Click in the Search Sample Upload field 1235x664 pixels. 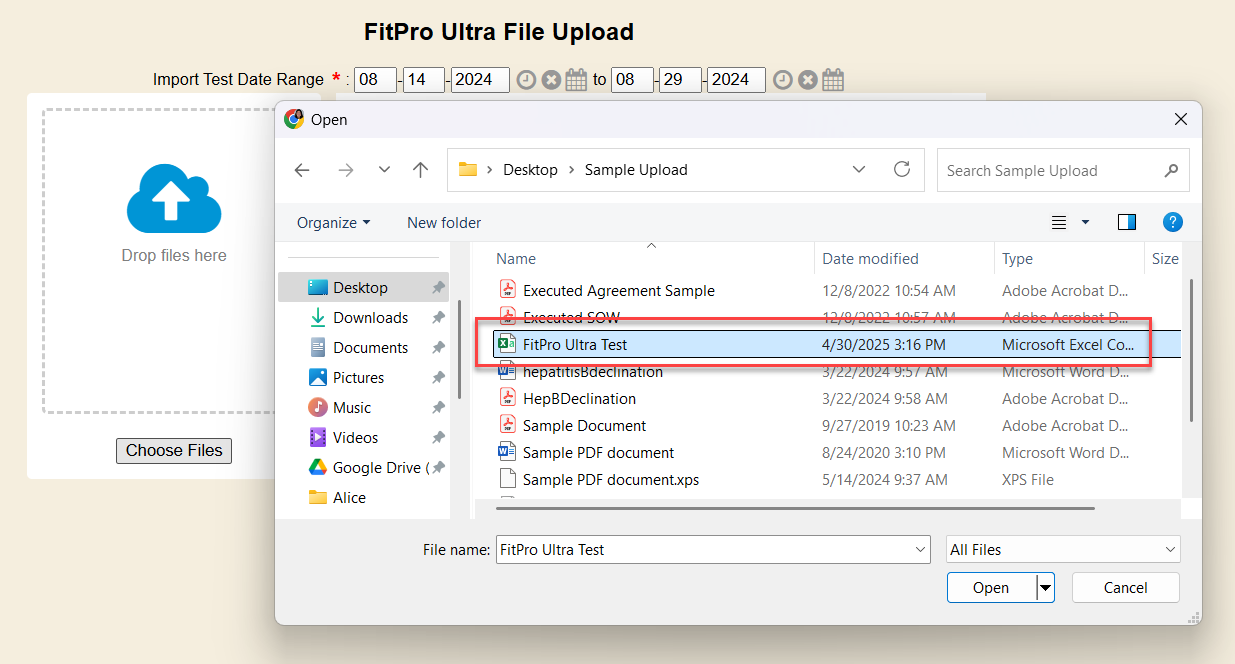click(x=1050, y=170)
